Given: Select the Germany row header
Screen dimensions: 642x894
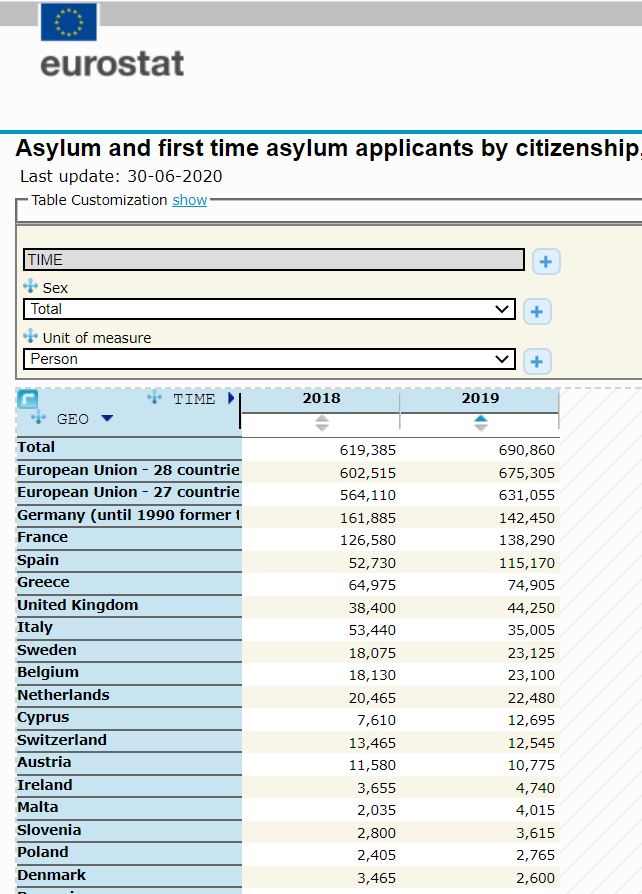Looking at the screenshot, I should (129, 515).
